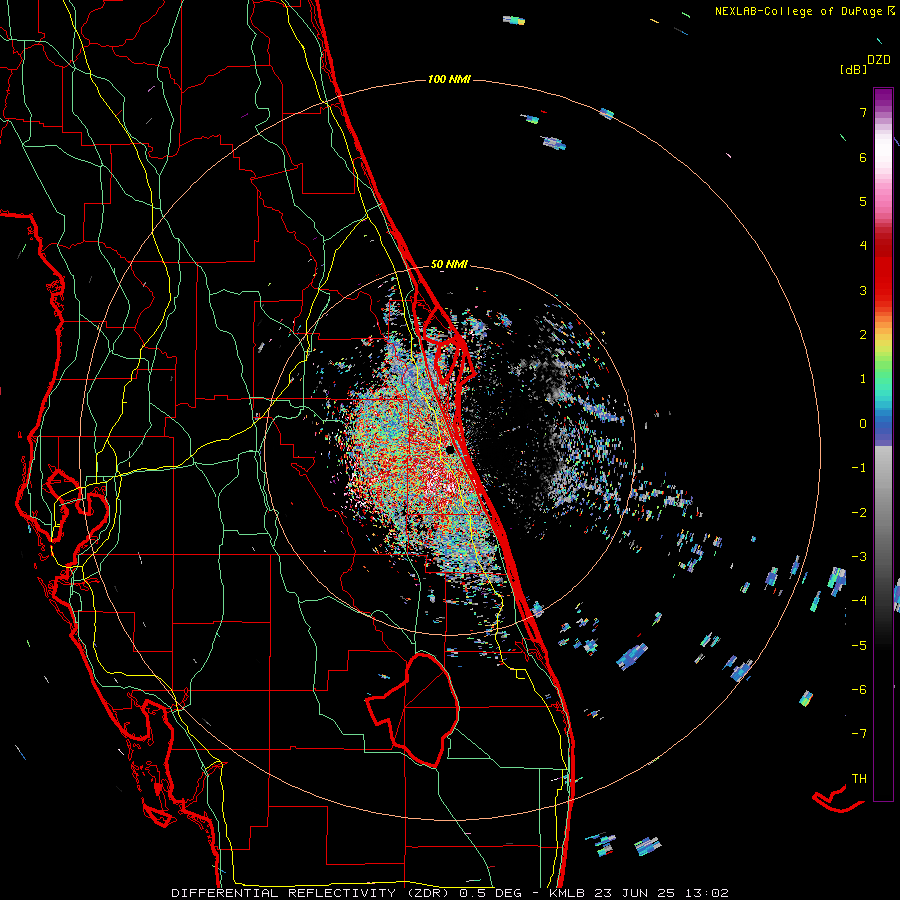The width and height of the screenshot is (900, 900).
Task: Click the 7 value on the color scale
Action: coord(863,112)
